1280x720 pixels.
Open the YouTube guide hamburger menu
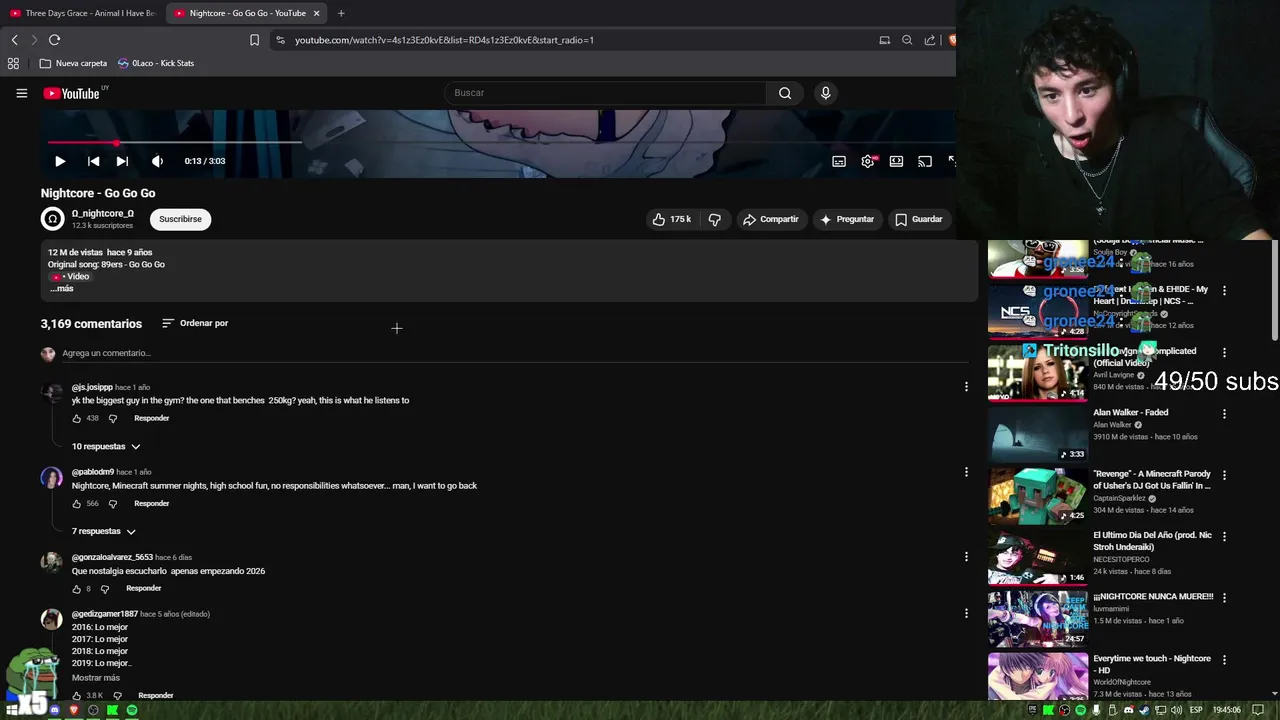[21, 93]
